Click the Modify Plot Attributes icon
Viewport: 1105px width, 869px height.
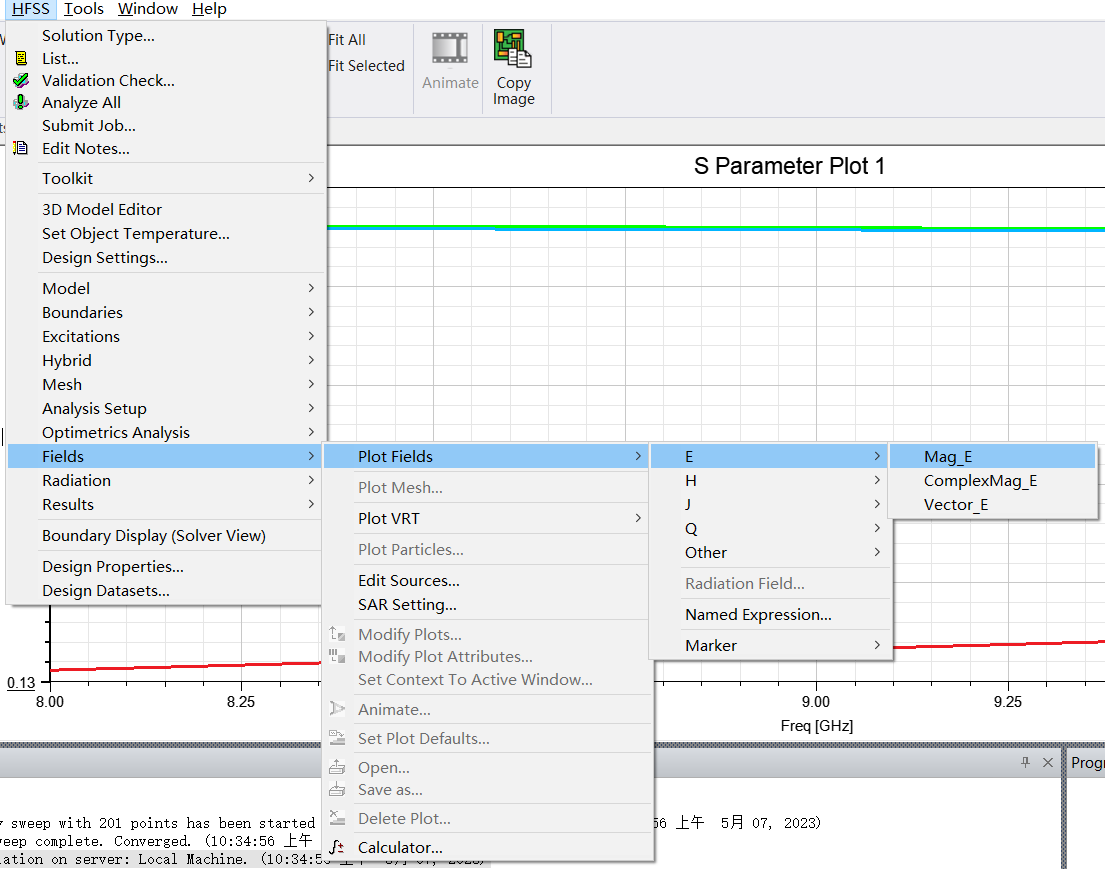pos(338,656)
